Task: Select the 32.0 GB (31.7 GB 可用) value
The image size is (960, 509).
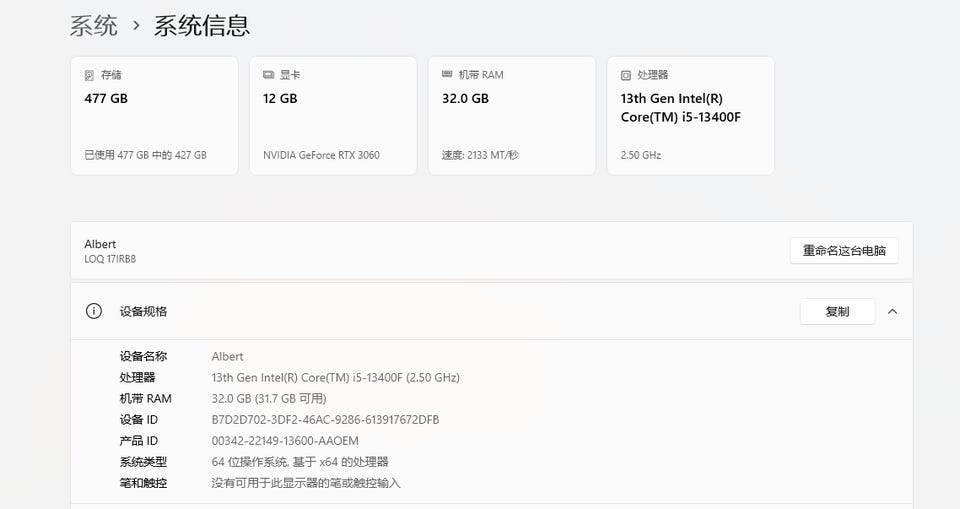Action: pos(269,399)
